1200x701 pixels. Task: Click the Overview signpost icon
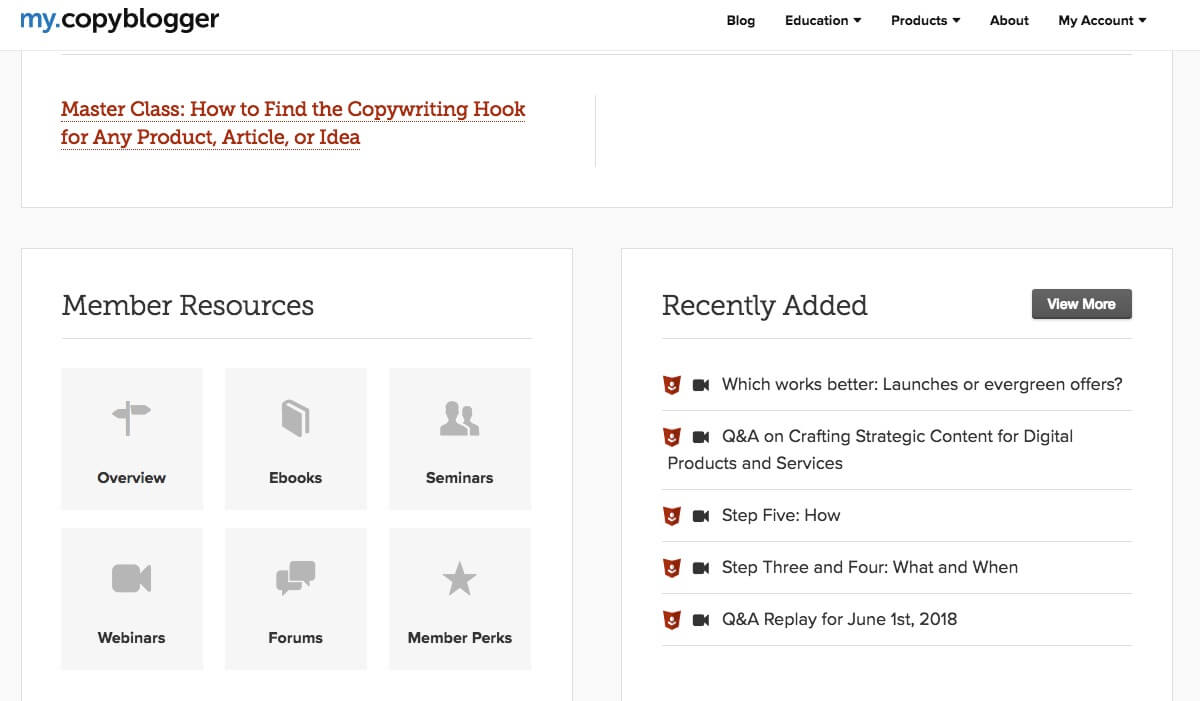coord(131,418)
